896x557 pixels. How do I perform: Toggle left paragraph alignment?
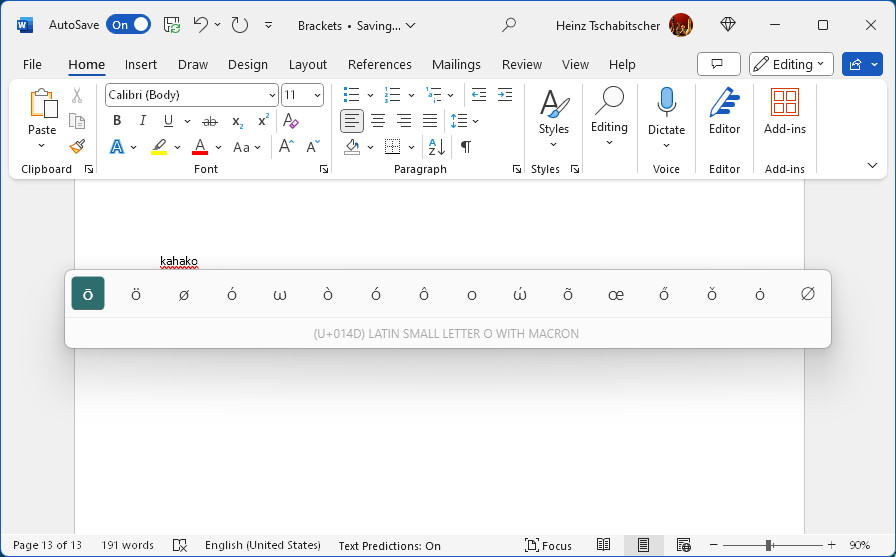(351, 121)
